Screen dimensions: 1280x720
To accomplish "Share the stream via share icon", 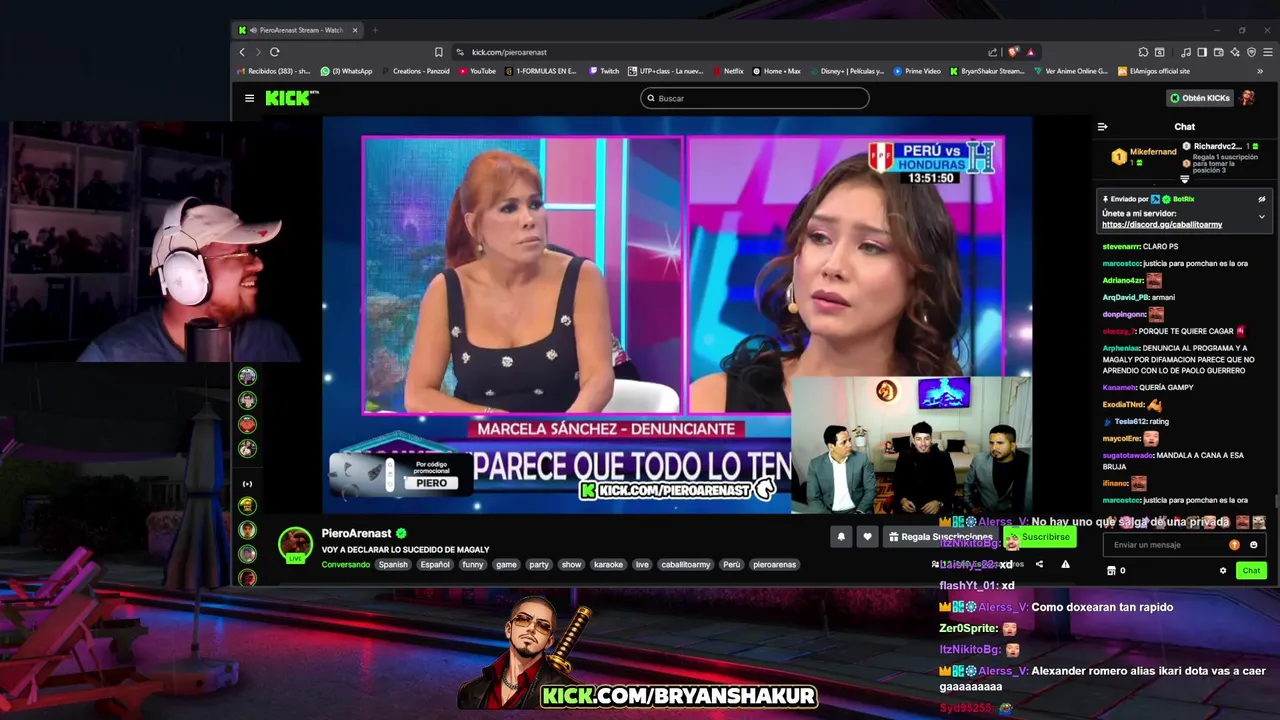I will pyautogui.click(x=1039, y=564).
